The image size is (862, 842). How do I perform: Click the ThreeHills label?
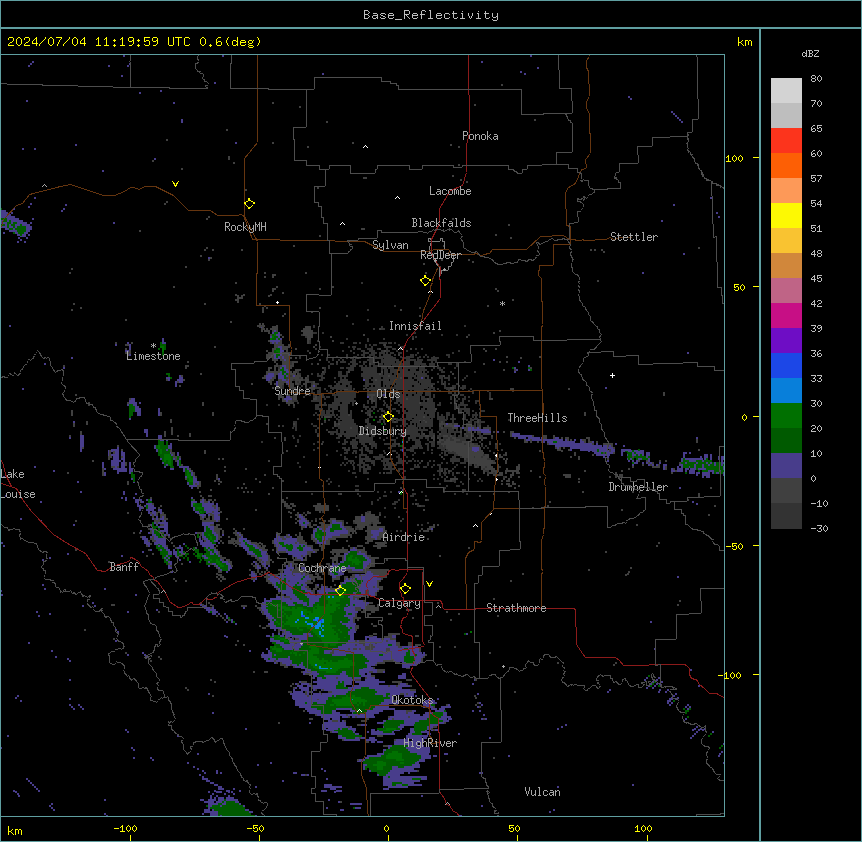537,418
